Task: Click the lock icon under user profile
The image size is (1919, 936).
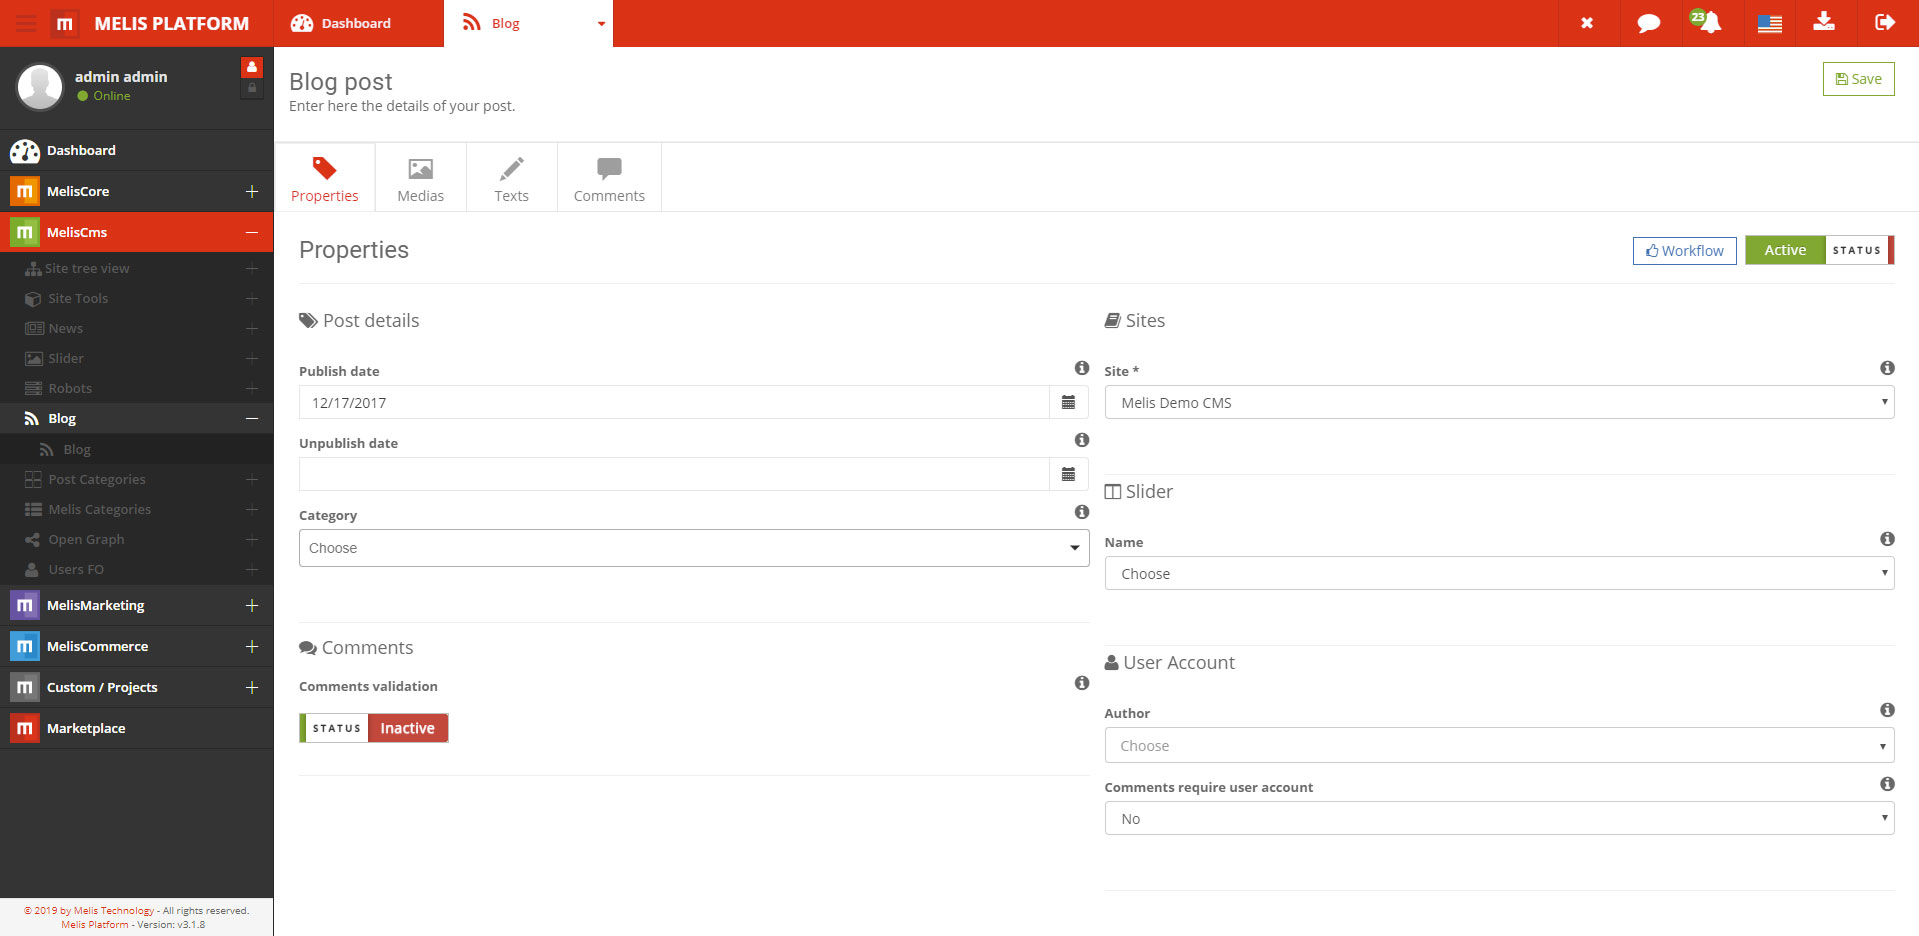Action: click(252, 89)
